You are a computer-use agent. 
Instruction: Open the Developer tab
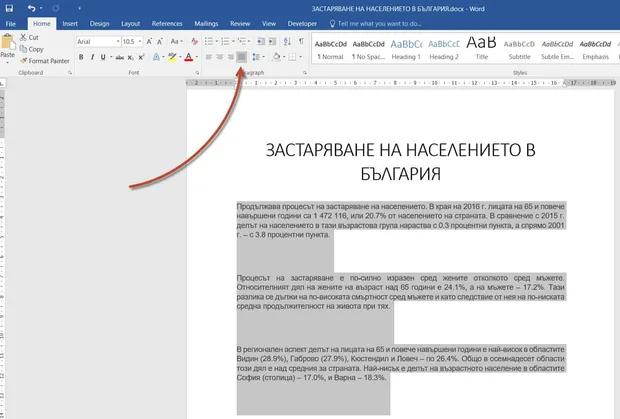pos(302,24)
